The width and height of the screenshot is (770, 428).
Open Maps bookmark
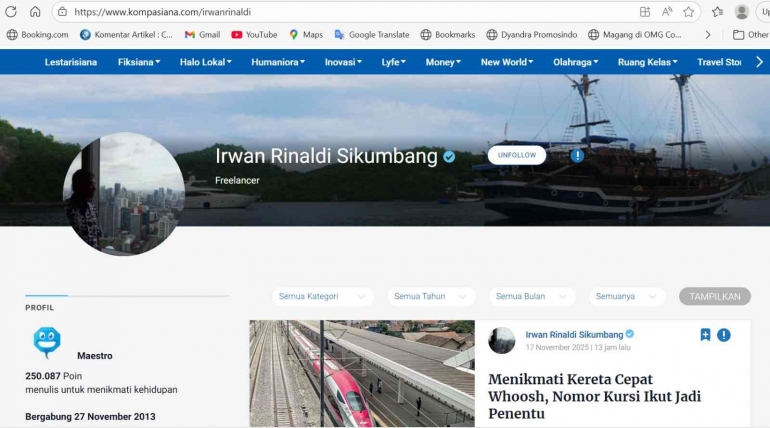(x=306, y=34)
